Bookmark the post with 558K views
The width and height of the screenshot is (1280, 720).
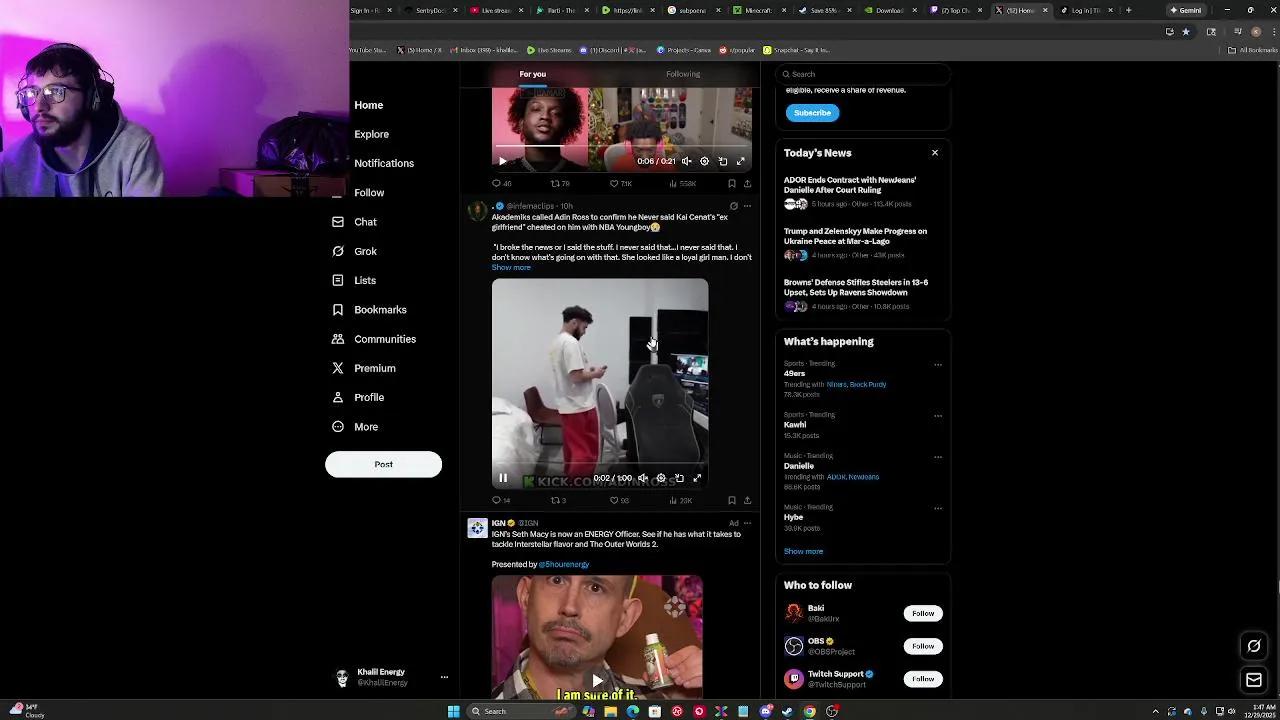(731, 184)
